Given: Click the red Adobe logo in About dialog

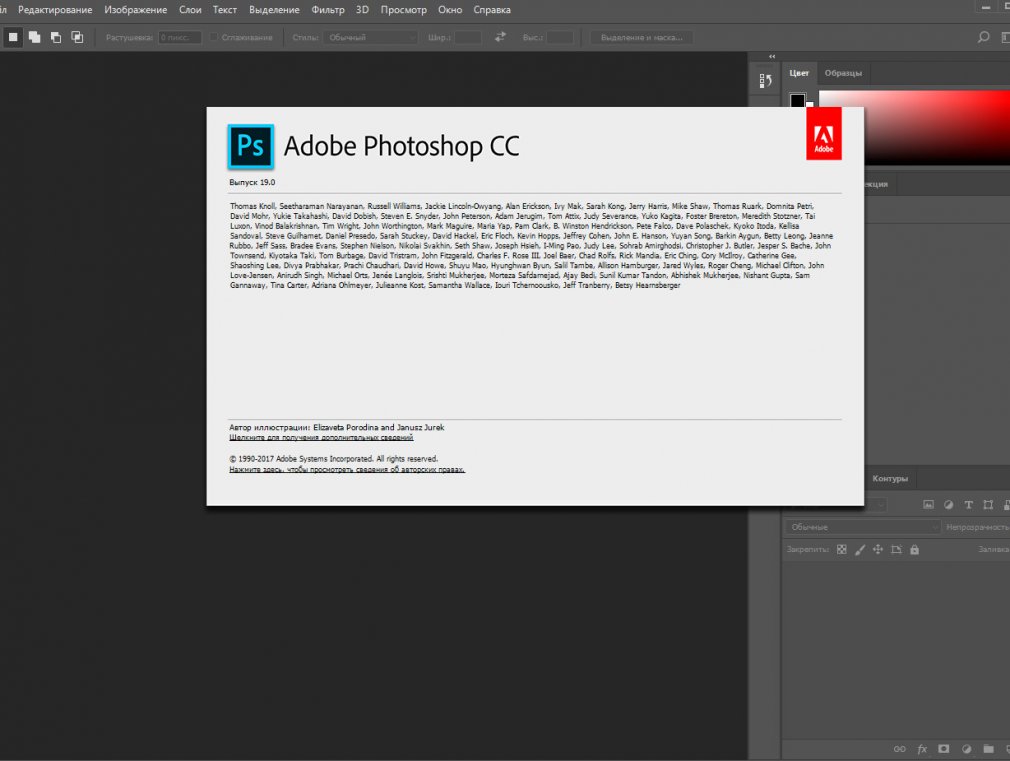Looking at the screenshot, I should [824, 133].
